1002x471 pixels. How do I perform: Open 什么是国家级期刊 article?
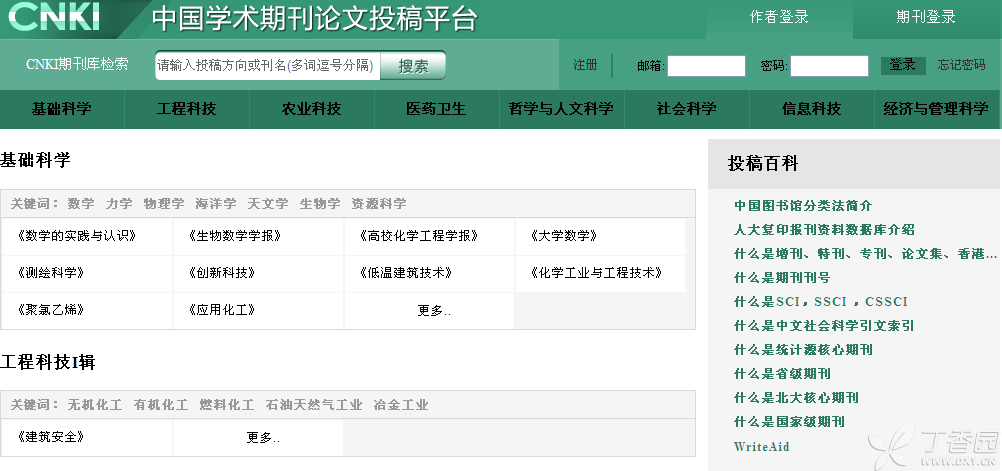tap(789, 422)
